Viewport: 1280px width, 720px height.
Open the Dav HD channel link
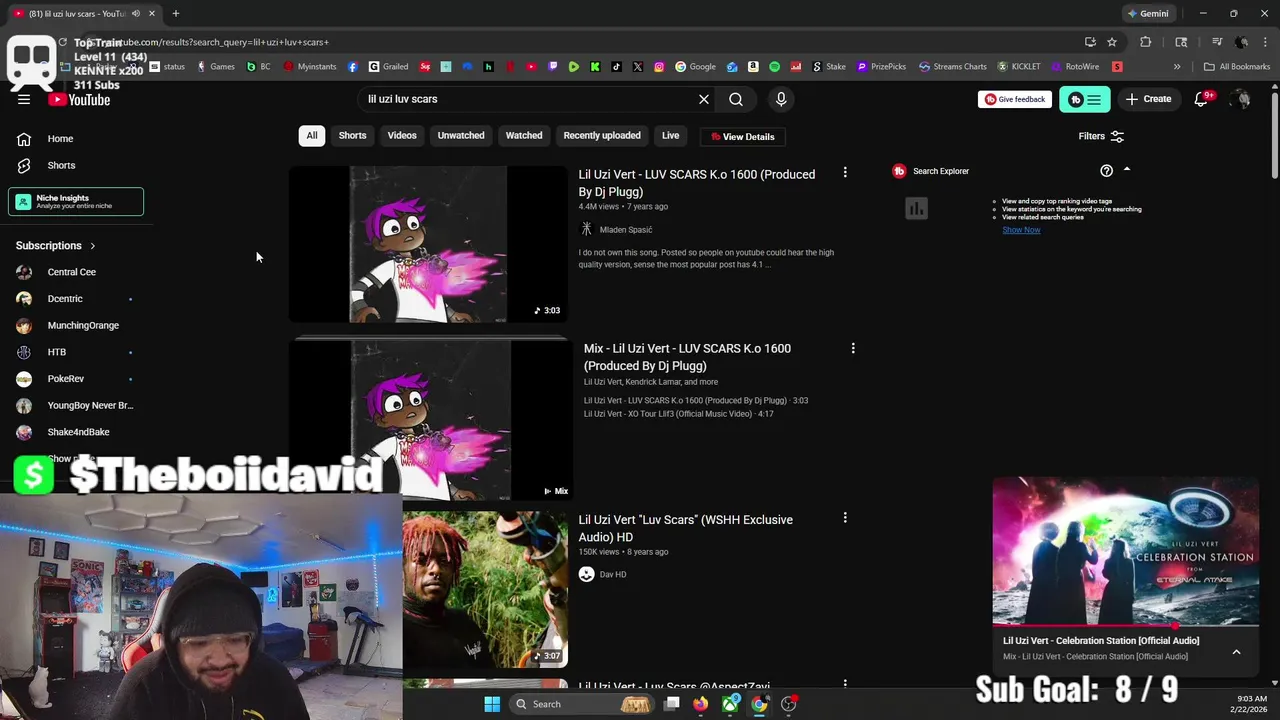click(x=613, y=574)
